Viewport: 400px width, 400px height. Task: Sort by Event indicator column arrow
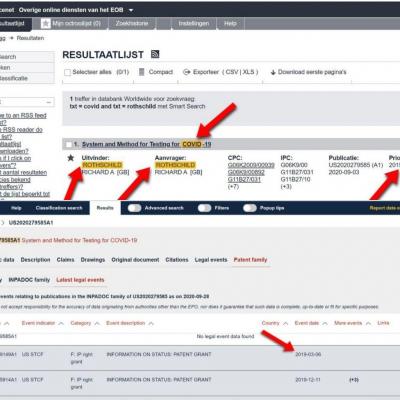61,323
